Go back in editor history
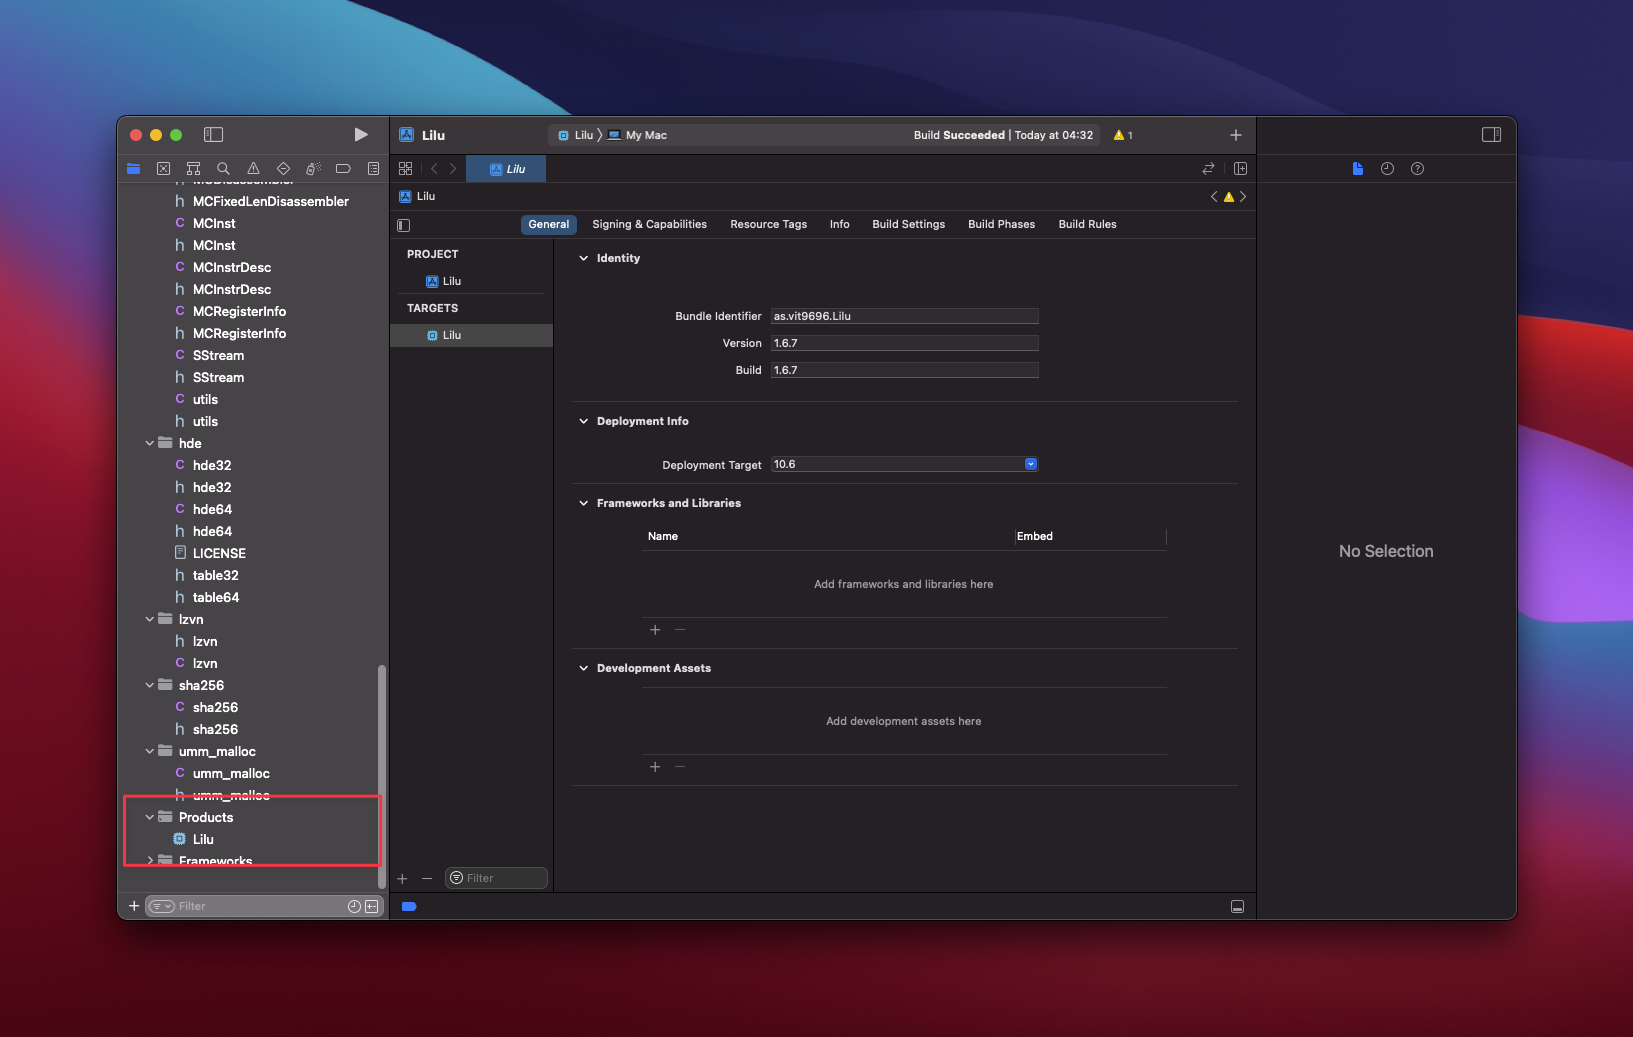 pos(434,169)
